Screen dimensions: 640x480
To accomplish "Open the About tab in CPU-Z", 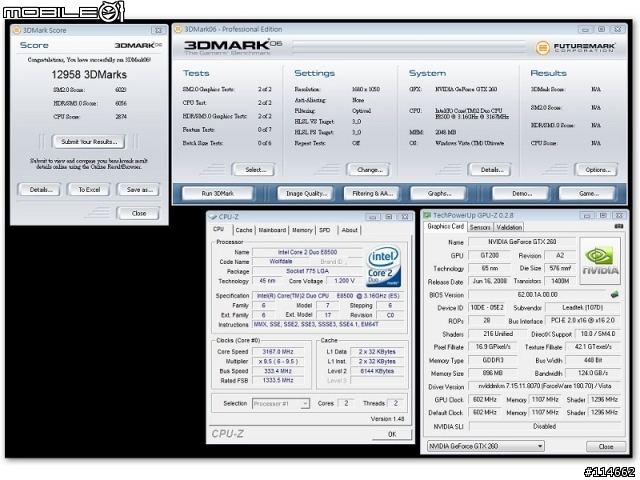I will click(349, 230).
